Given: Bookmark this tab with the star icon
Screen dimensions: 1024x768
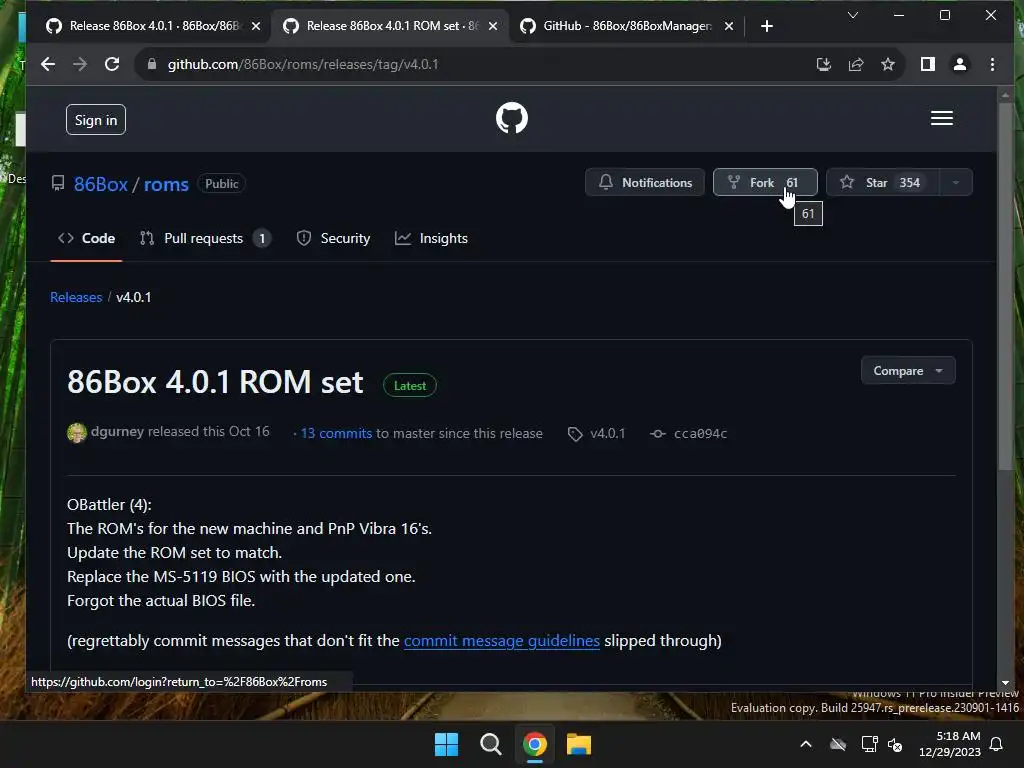Looking at the screenshot, I should (888, 64).
